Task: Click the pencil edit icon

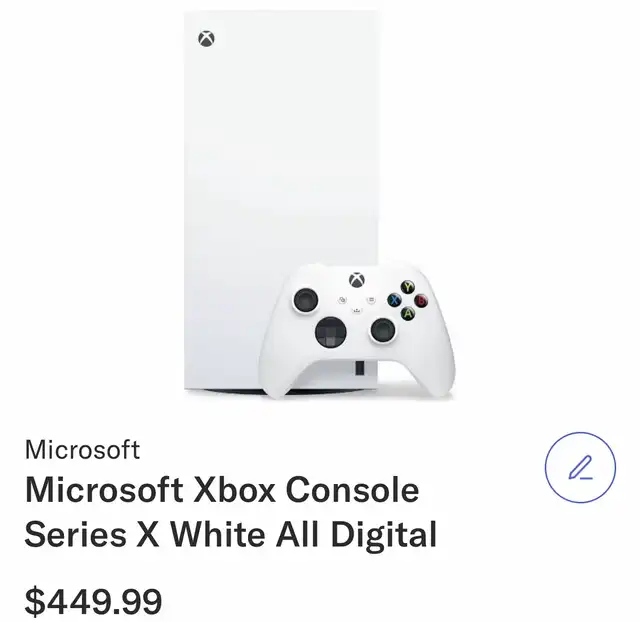Action: coord(580,467)
